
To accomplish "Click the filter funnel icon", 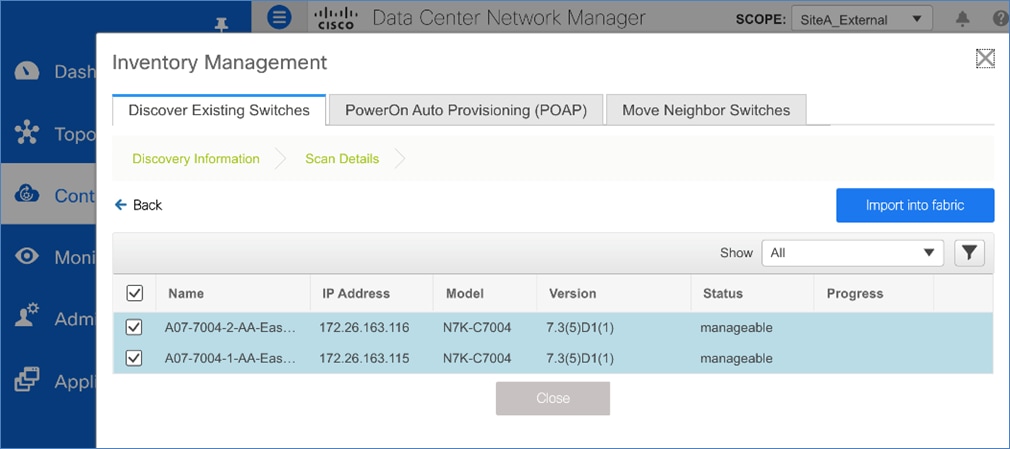I will (x=969, y=253).
